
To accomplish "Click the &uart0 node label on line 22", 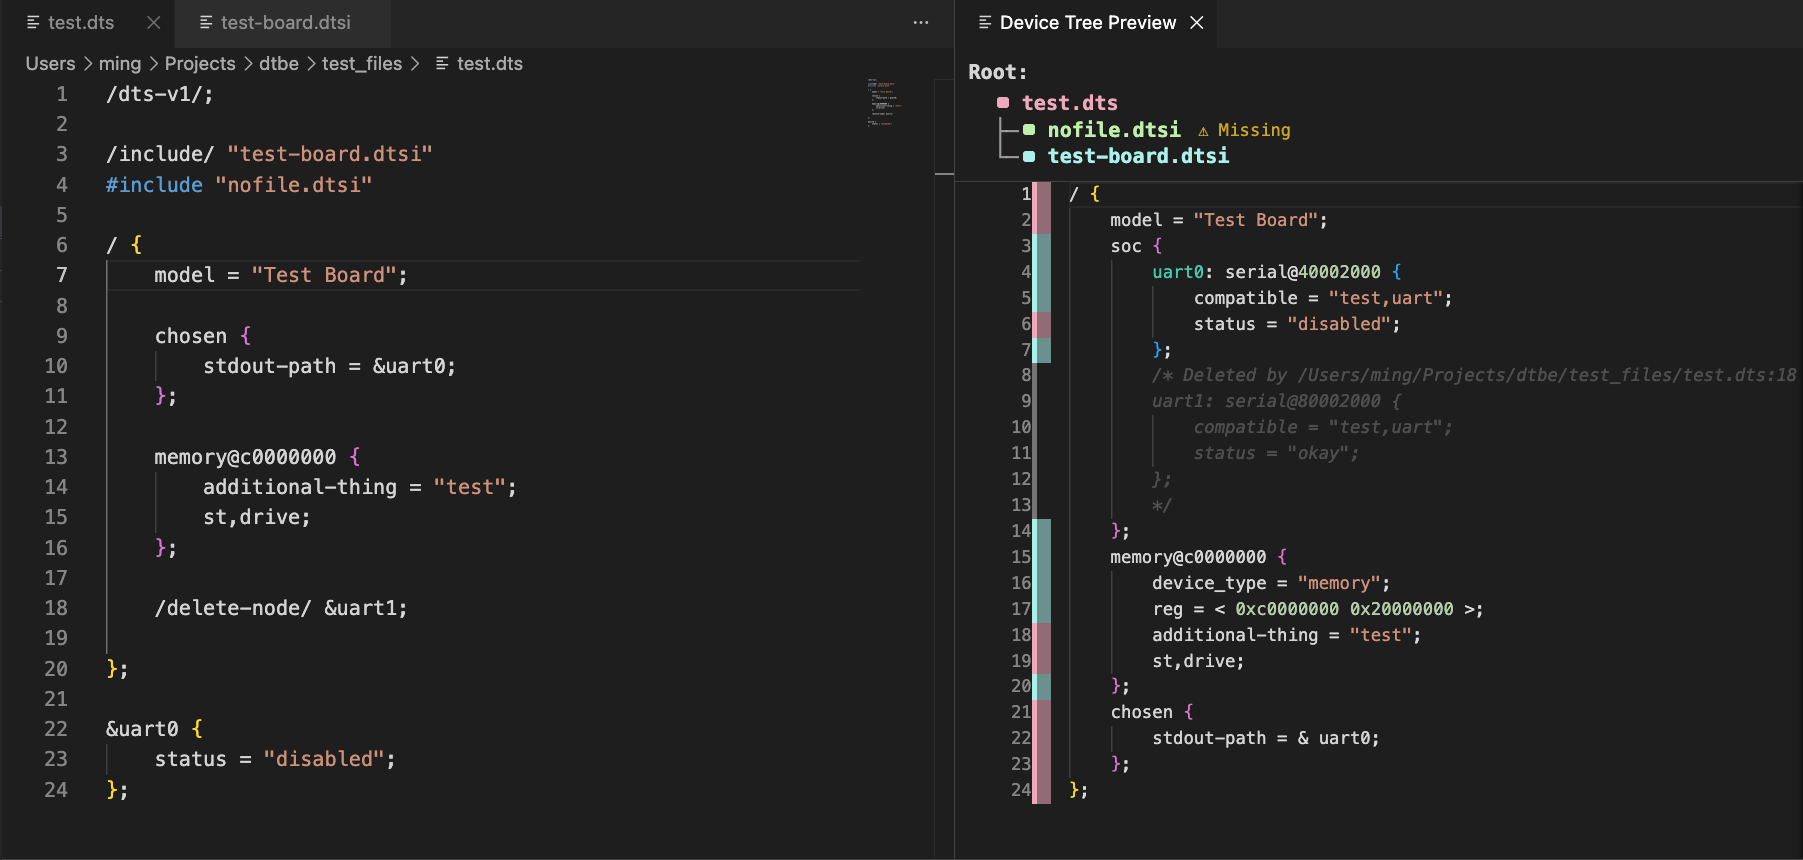I will point(142,729).
